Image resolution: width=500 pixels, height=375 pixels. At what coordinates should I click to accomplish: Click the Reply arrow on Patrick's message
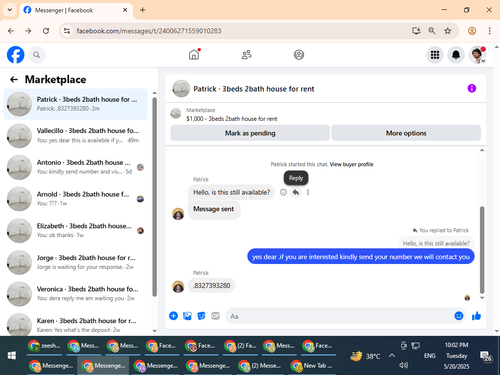[296, 192]
